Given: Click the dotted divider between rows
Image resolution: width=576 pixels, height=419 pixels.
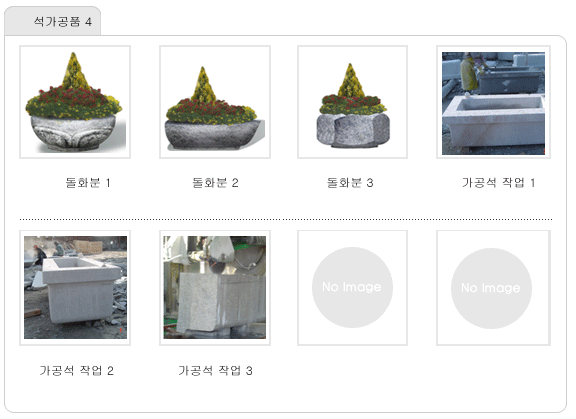Looking at the screenshot, I should (286, 219).
